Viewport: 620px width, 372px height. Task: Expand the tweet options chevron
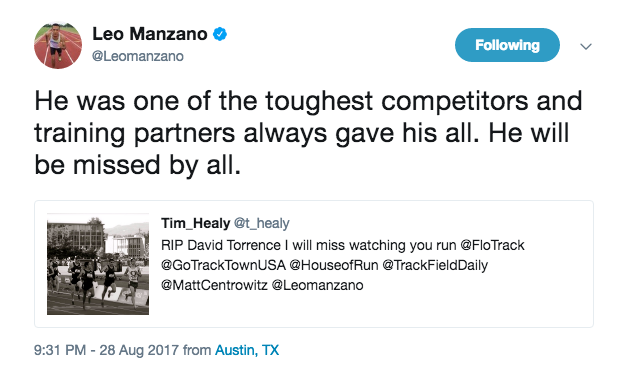click(586, 46)
